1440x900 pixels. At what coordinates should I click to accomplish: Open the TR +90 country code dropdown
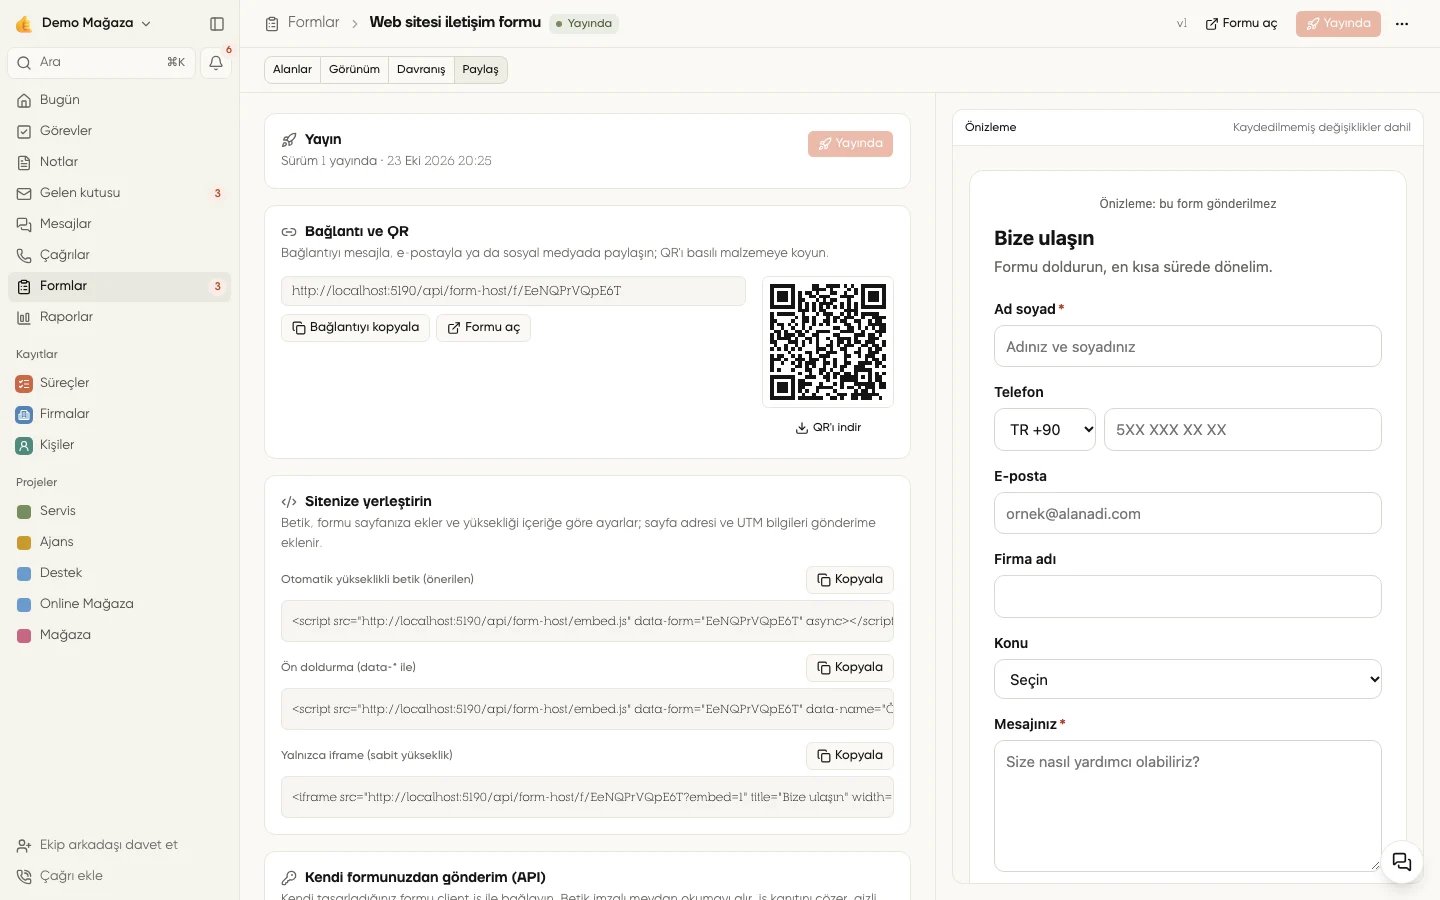pyautogui.click(x=1045, y=430)
